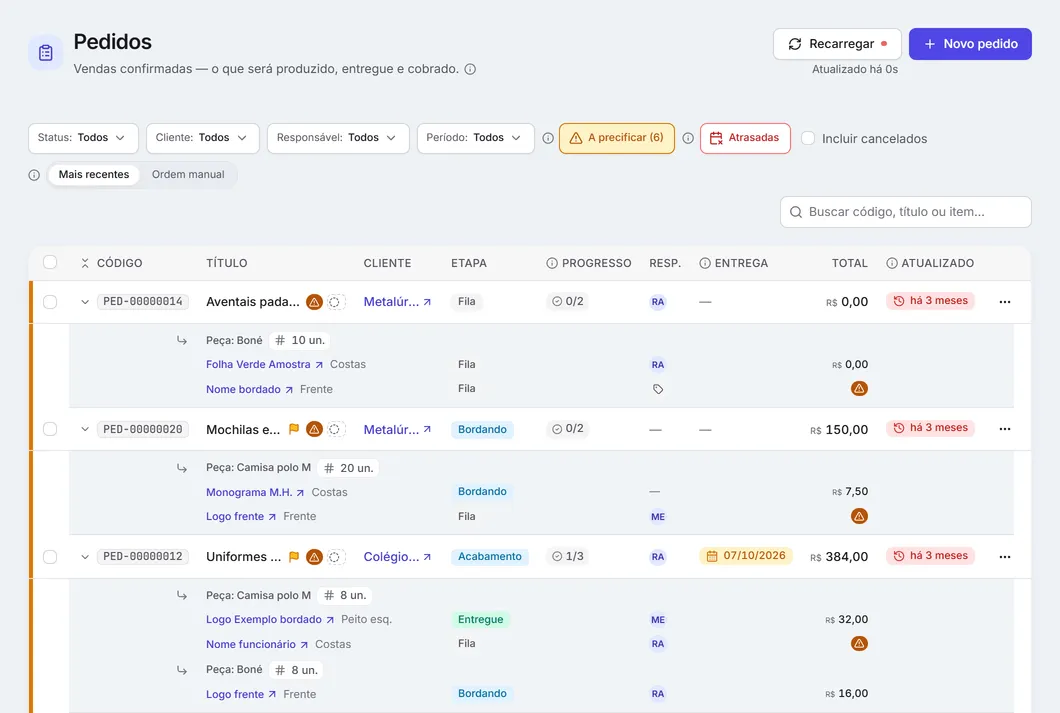The height and width of the screenshot is (713, 1060).
Task: Open the three-dot menu for PED-00000012
Action: [x=1005, y=557]
